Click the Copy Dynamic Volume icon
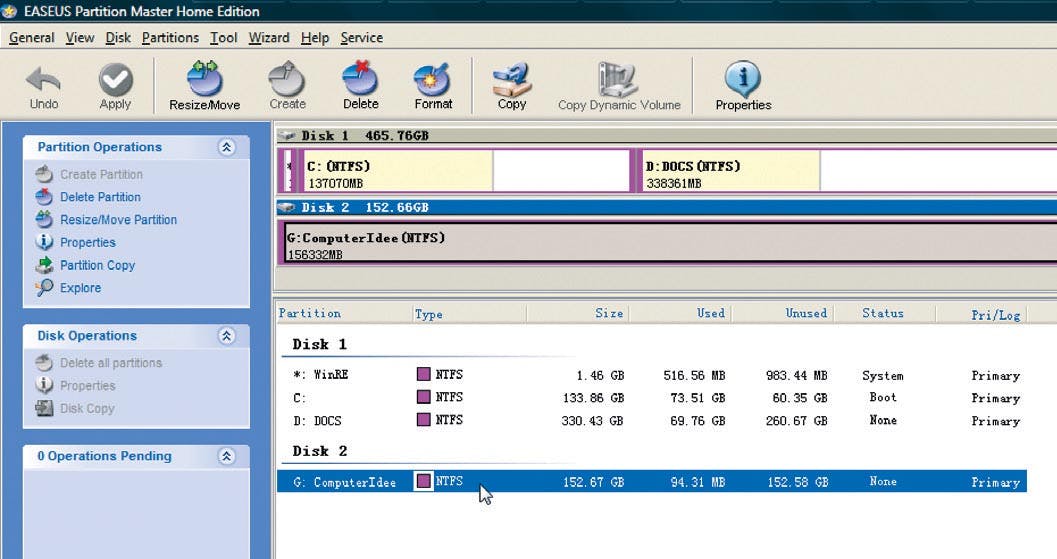 (x=618, y=79)
